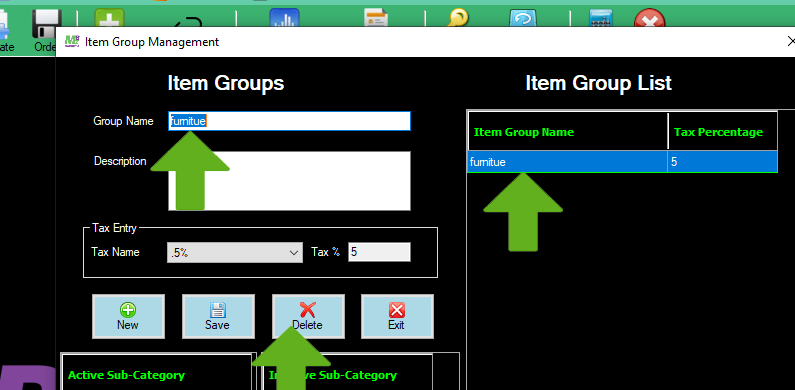Click the floppy disk Order icon in main toolbar
Image resolution: width=795 pixels, height=390 pixels.
tap(46, 24)
